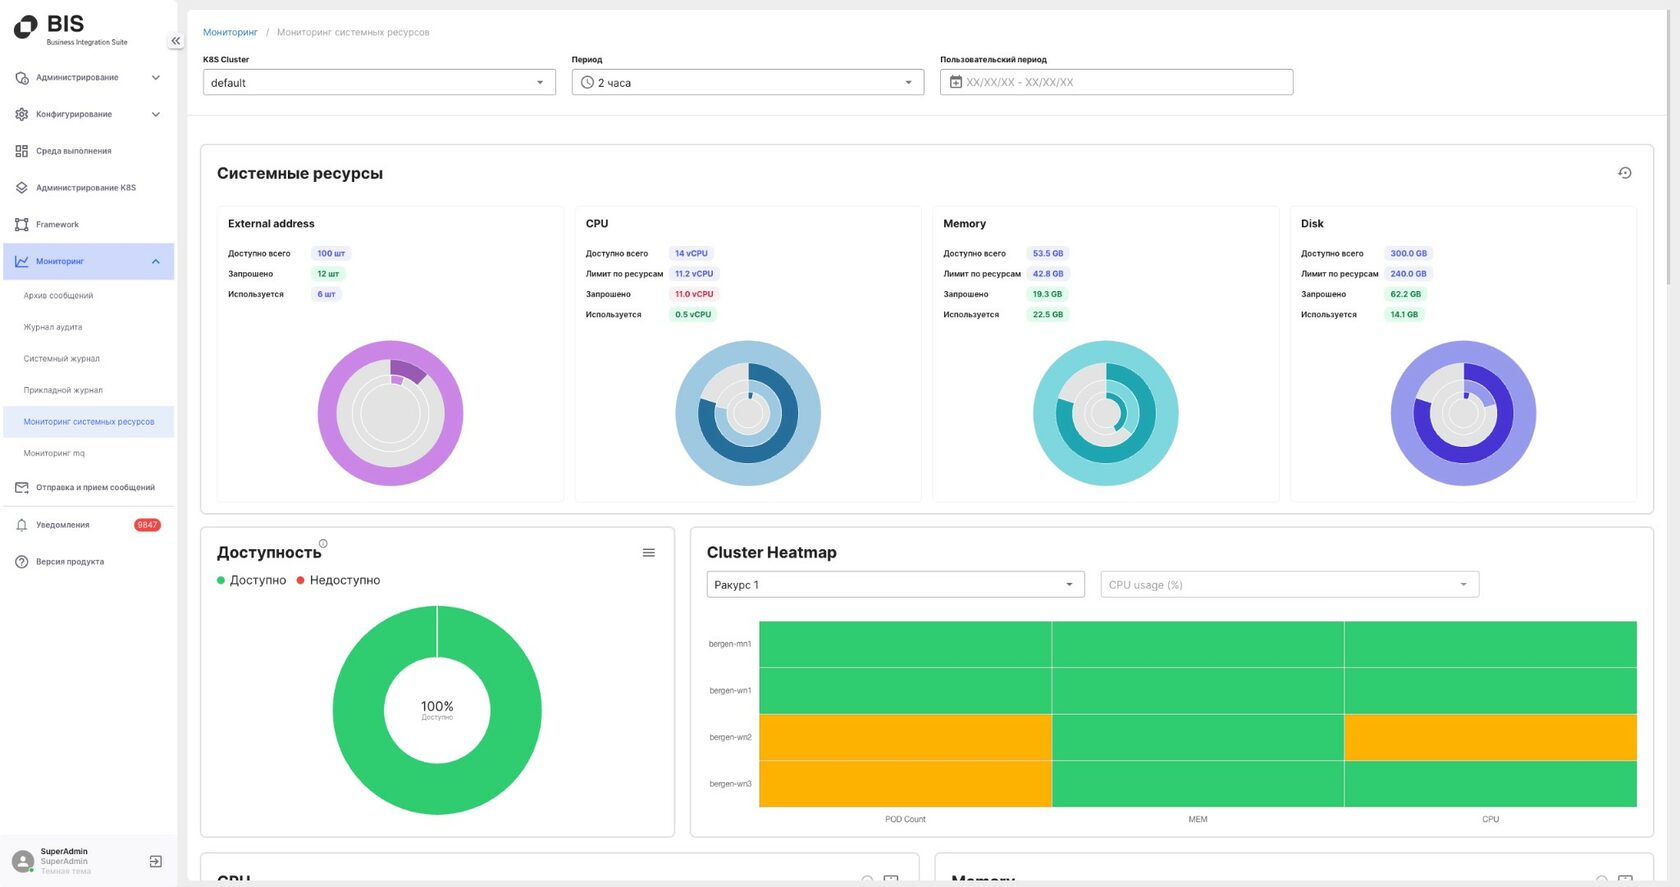Click the info icon beside Доступность title

pos(323,544)
